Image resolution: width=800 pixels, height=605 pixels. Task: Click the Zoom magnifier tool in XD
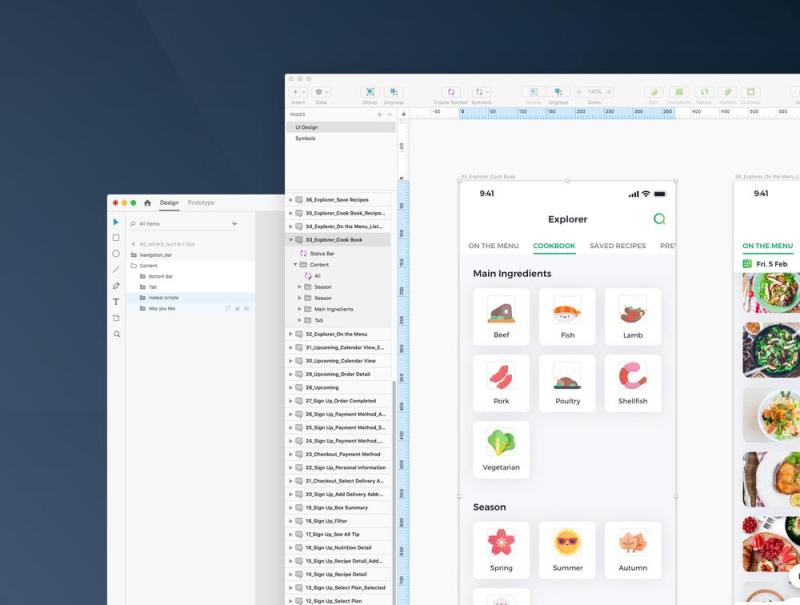(116, 334)
